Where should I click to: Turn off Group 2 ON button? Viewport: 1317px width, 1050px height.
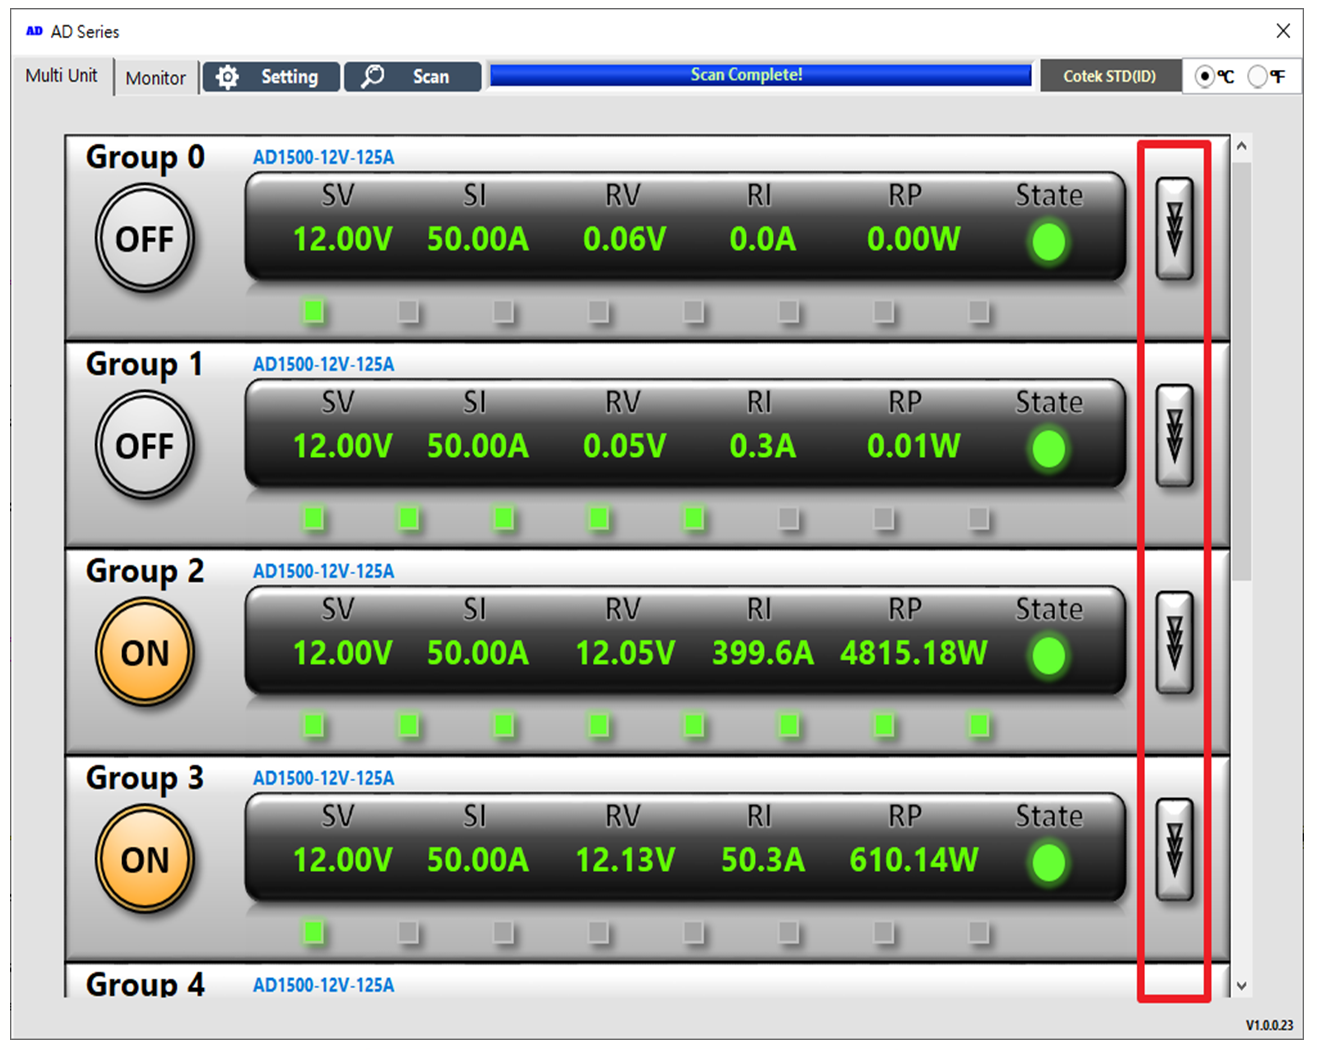145,653
